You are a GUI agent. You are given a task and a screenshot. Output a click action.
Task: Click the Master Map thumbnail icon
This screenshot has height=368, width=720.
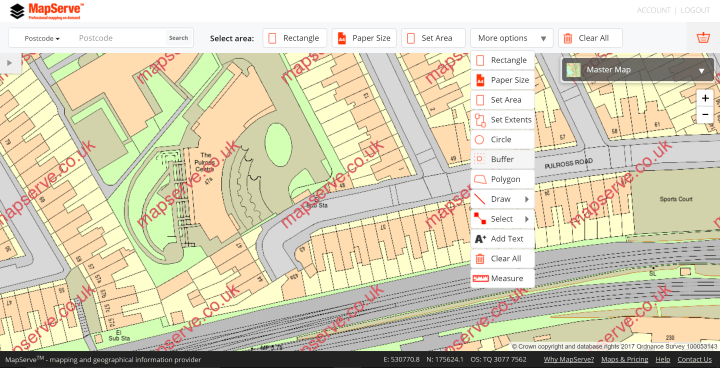(573, 70)
